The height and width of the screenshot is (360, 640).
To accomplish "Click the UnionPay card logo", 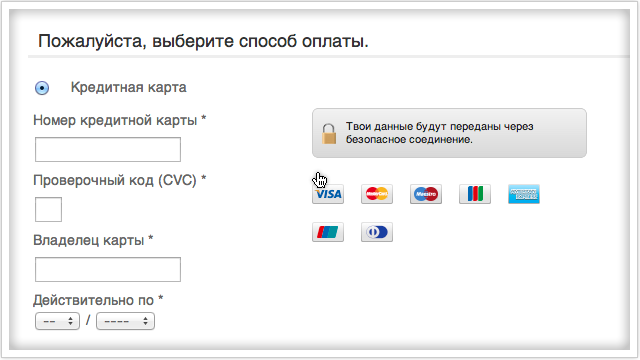I will point(328,232).
